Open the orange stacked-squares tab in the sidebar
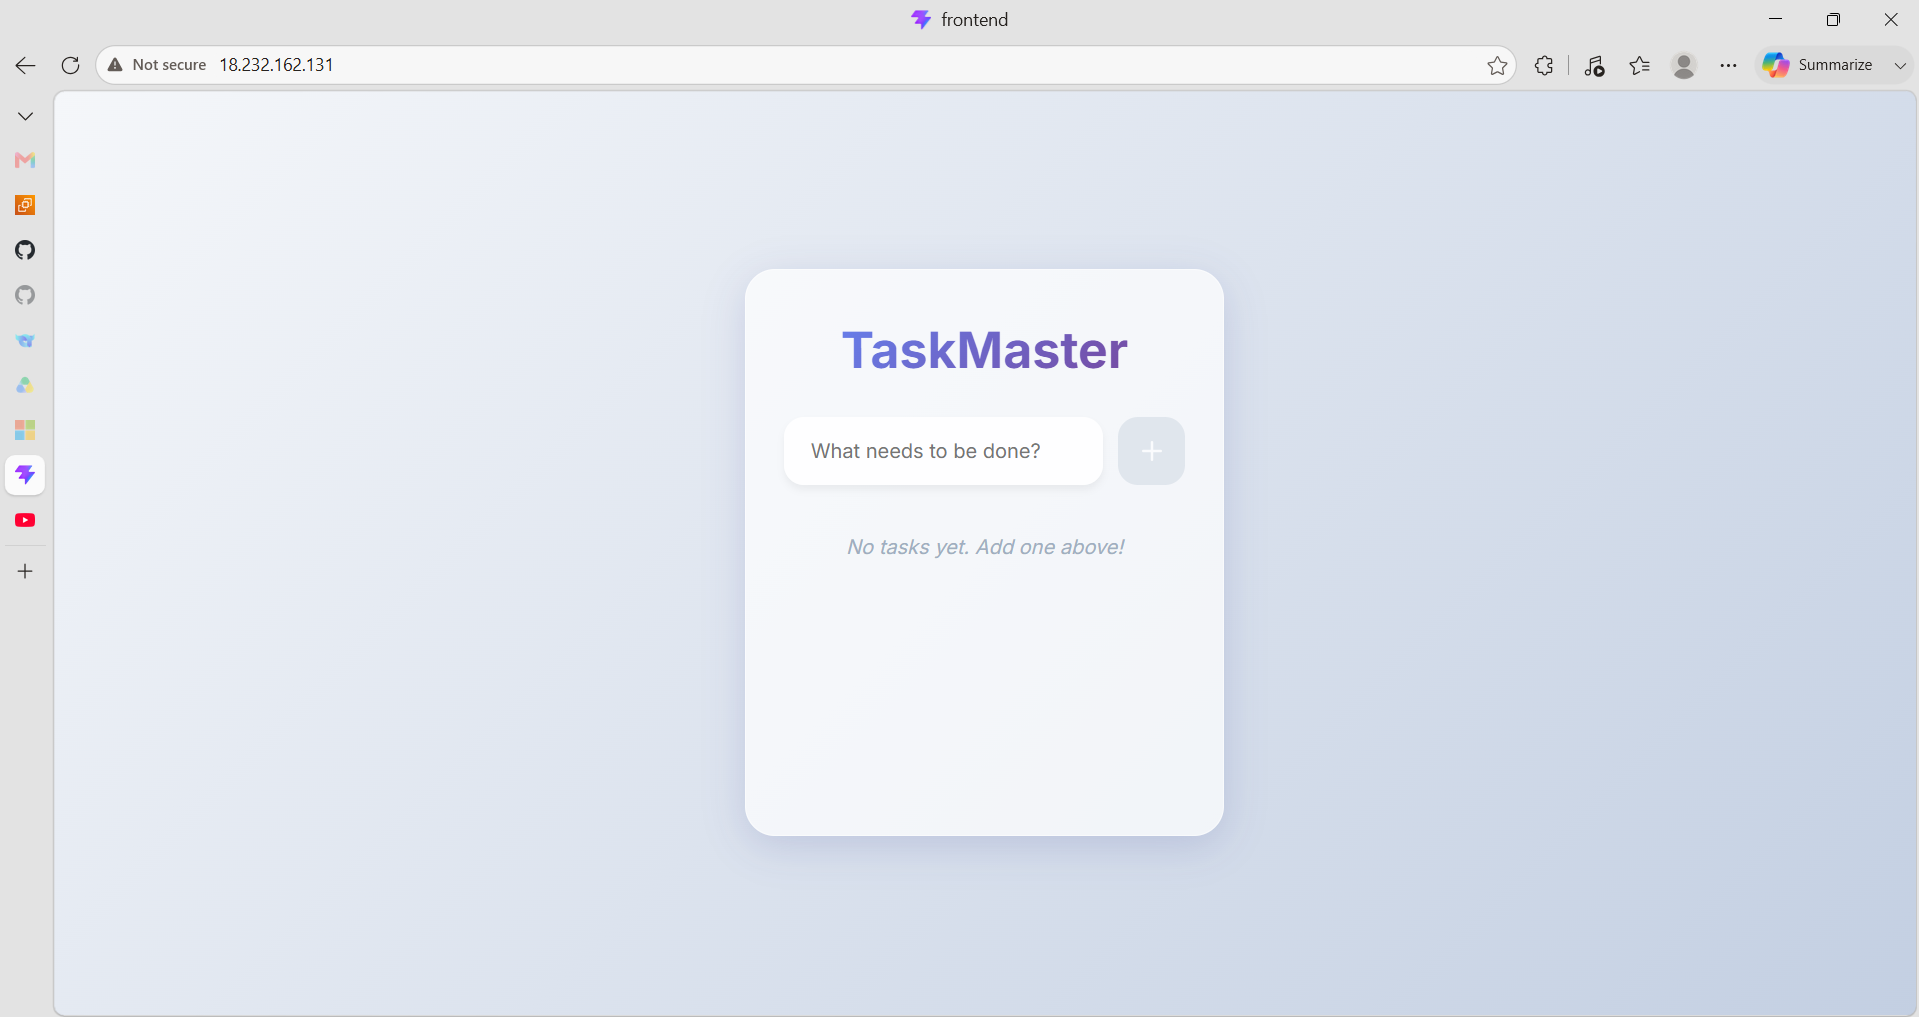The image size is (1919, 1017). pyautogui.click(x=25, y=205)
